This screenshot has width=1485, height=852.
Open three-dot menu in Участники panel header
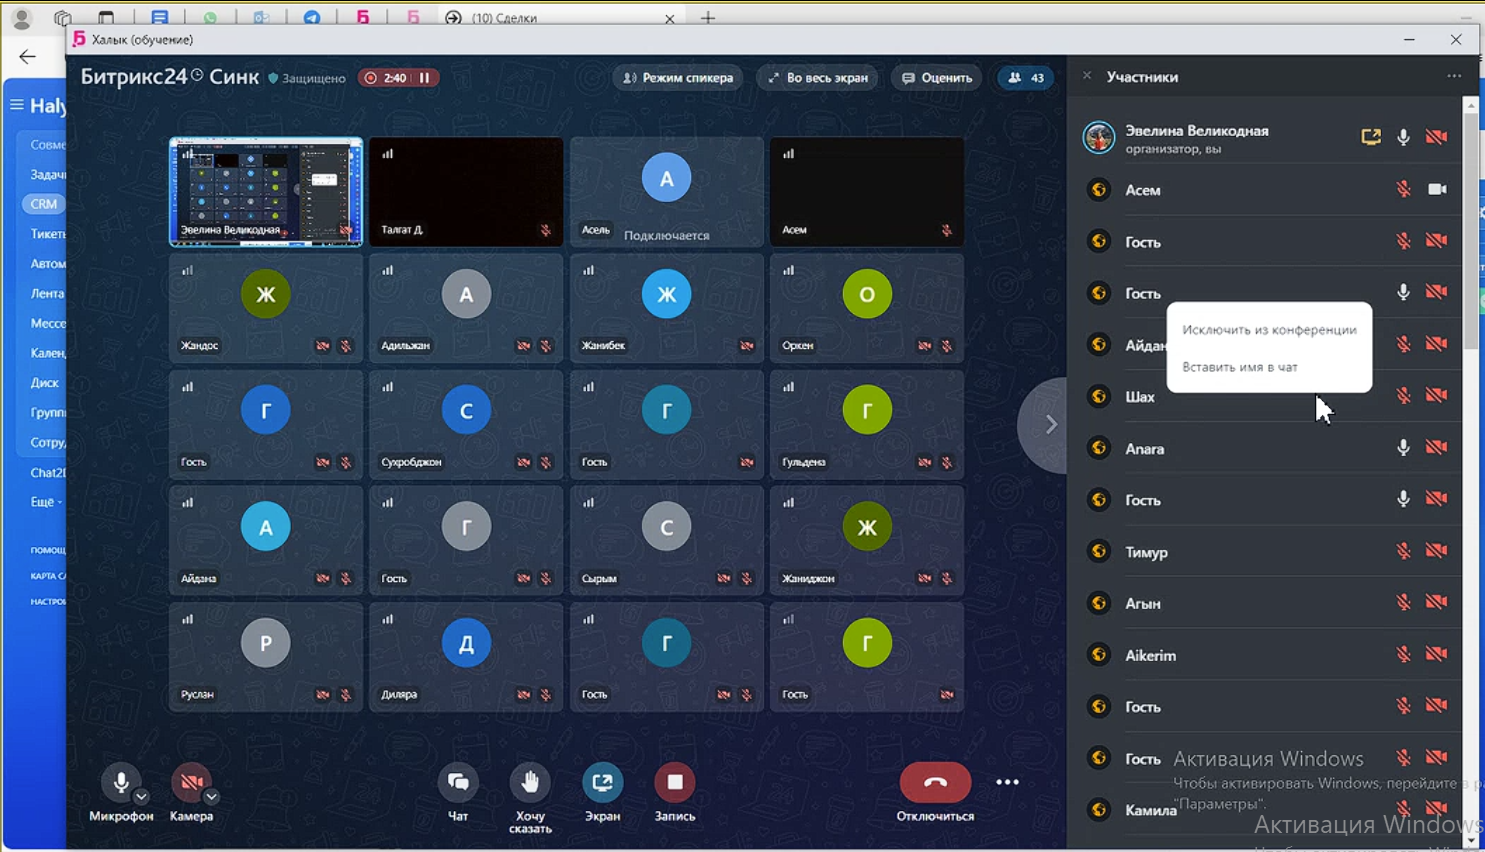click(1454, 77)
